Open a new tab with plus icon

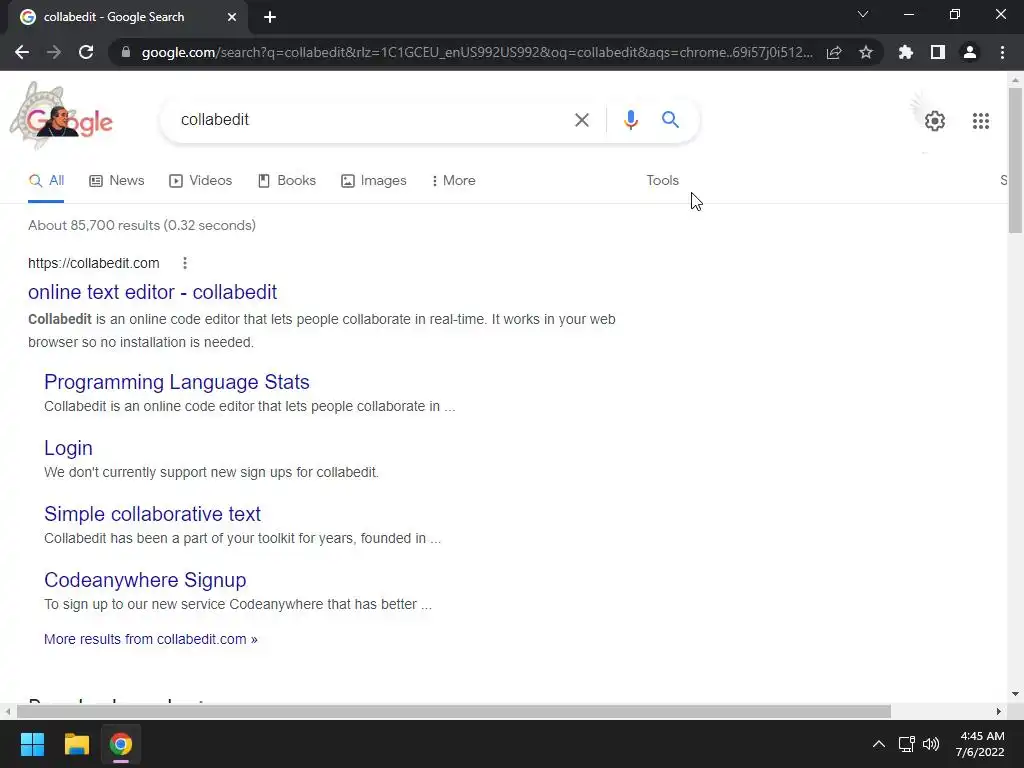270,18
